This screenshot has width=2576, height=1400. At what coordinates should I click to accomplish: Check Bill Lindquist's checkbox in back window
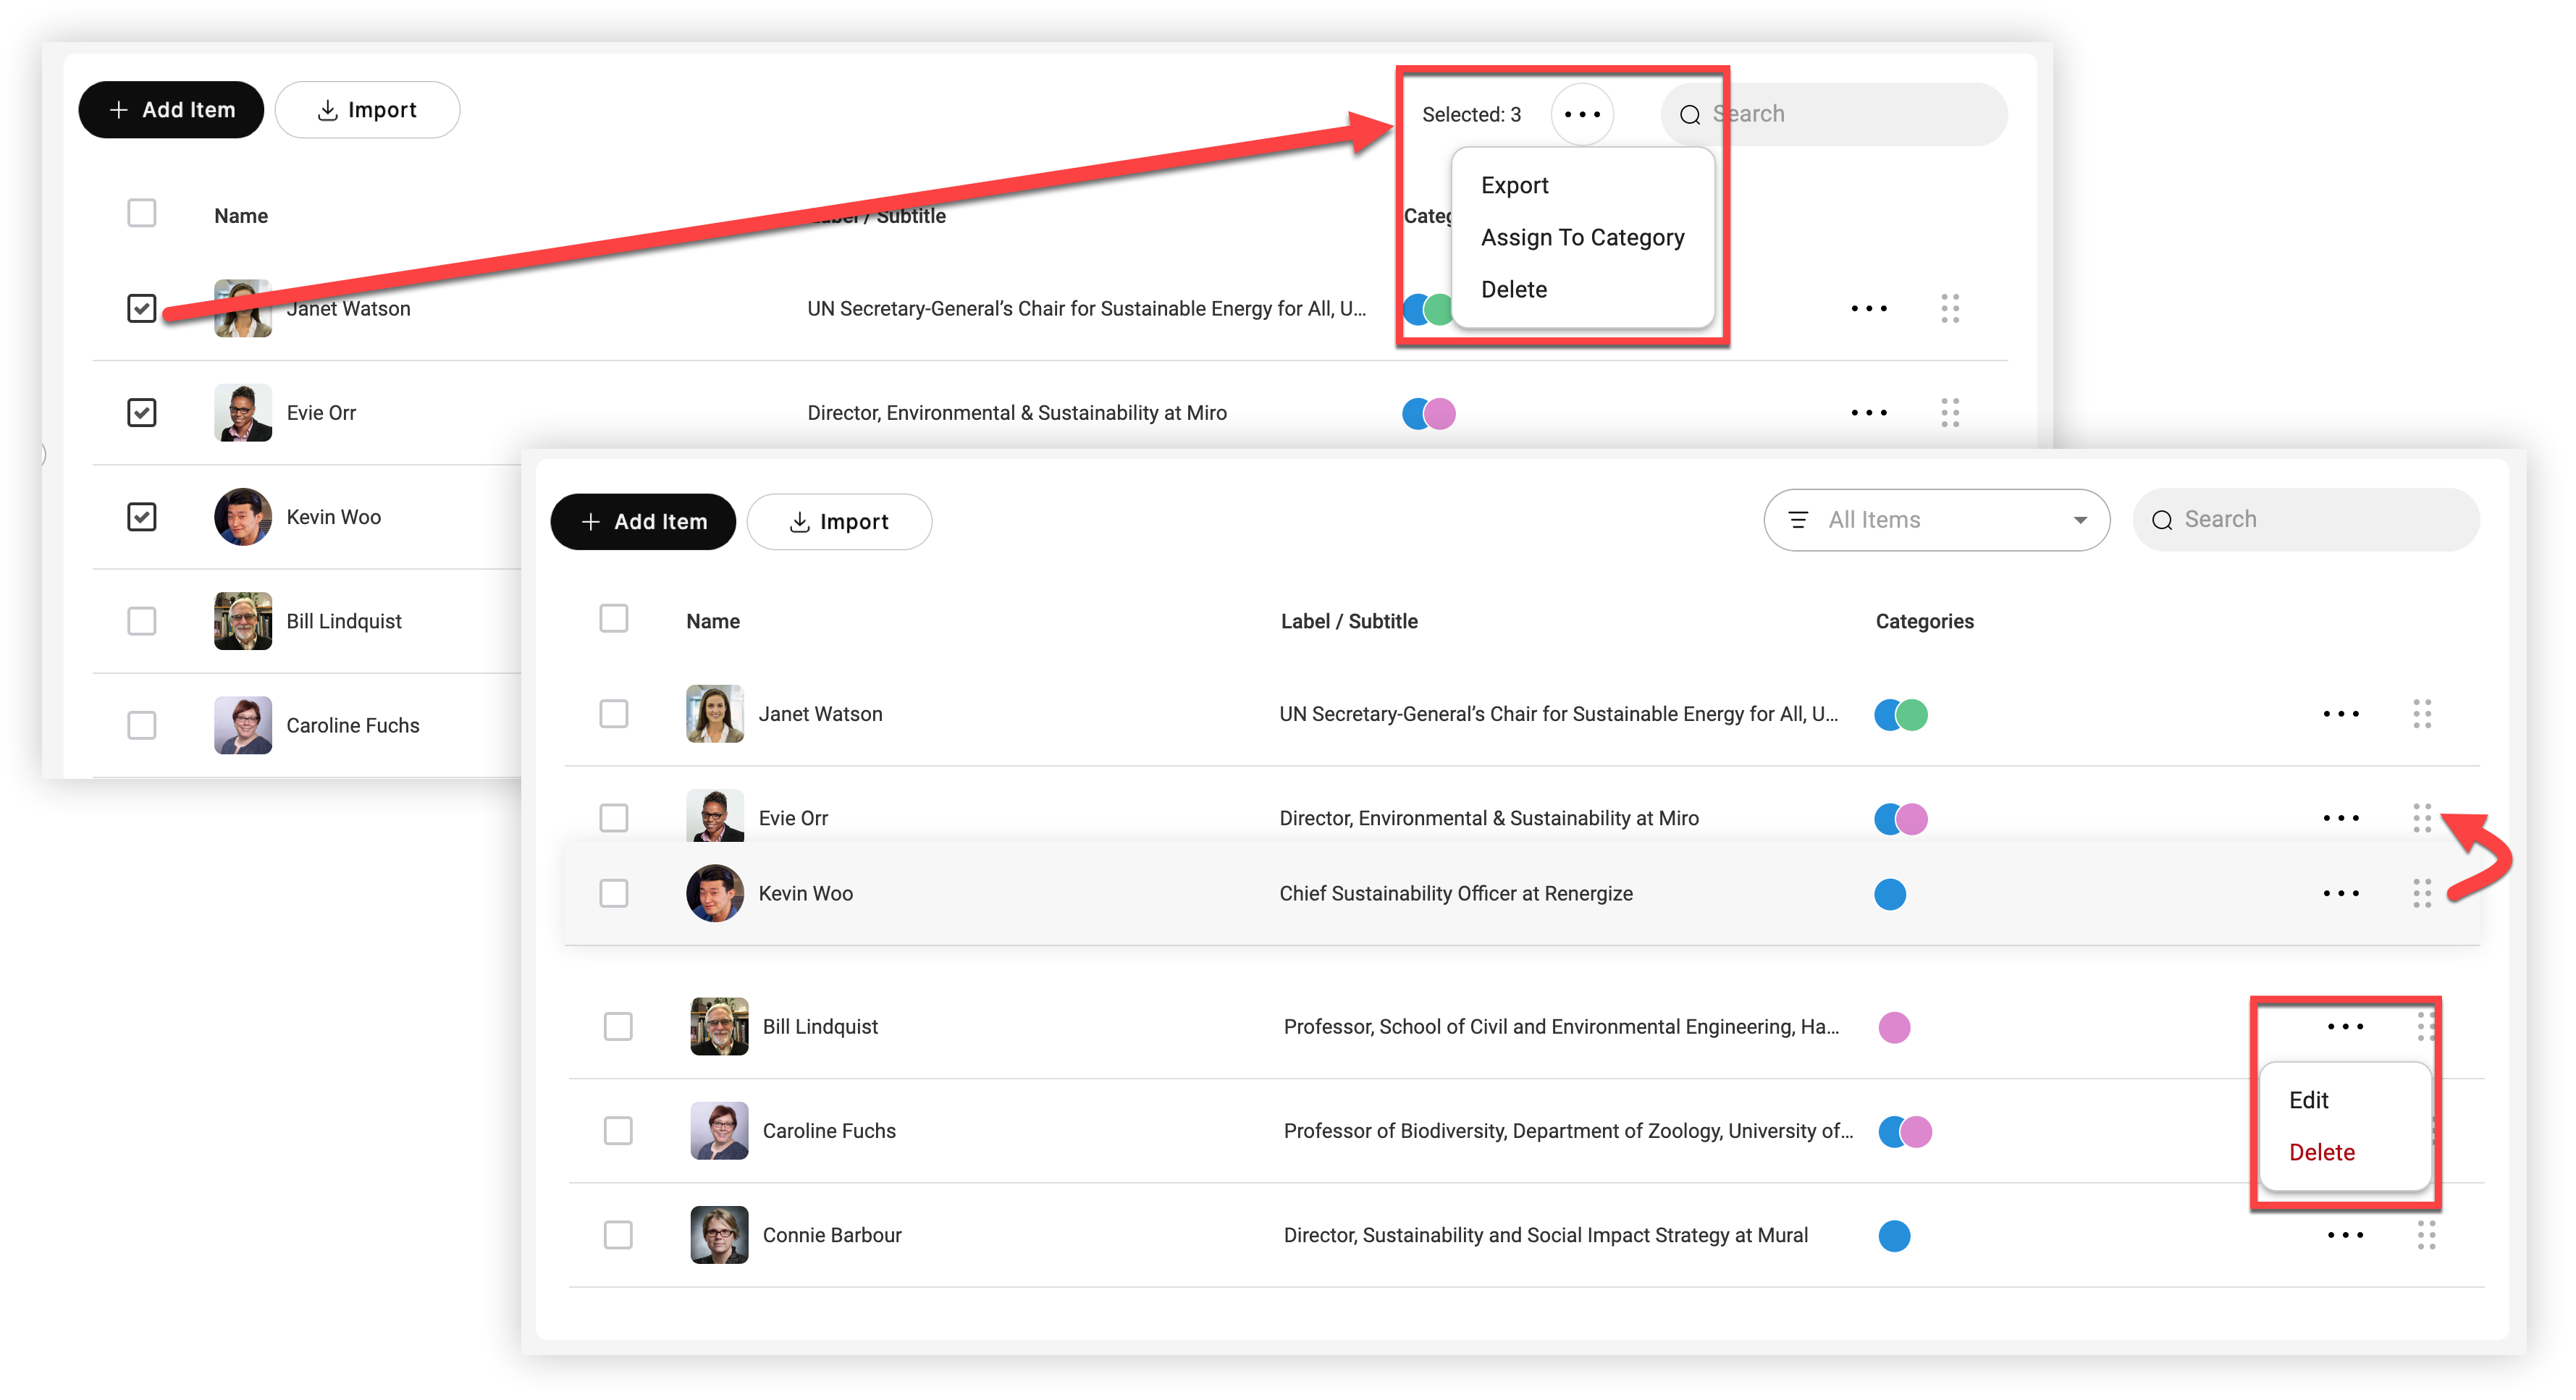tap(142, 621)
